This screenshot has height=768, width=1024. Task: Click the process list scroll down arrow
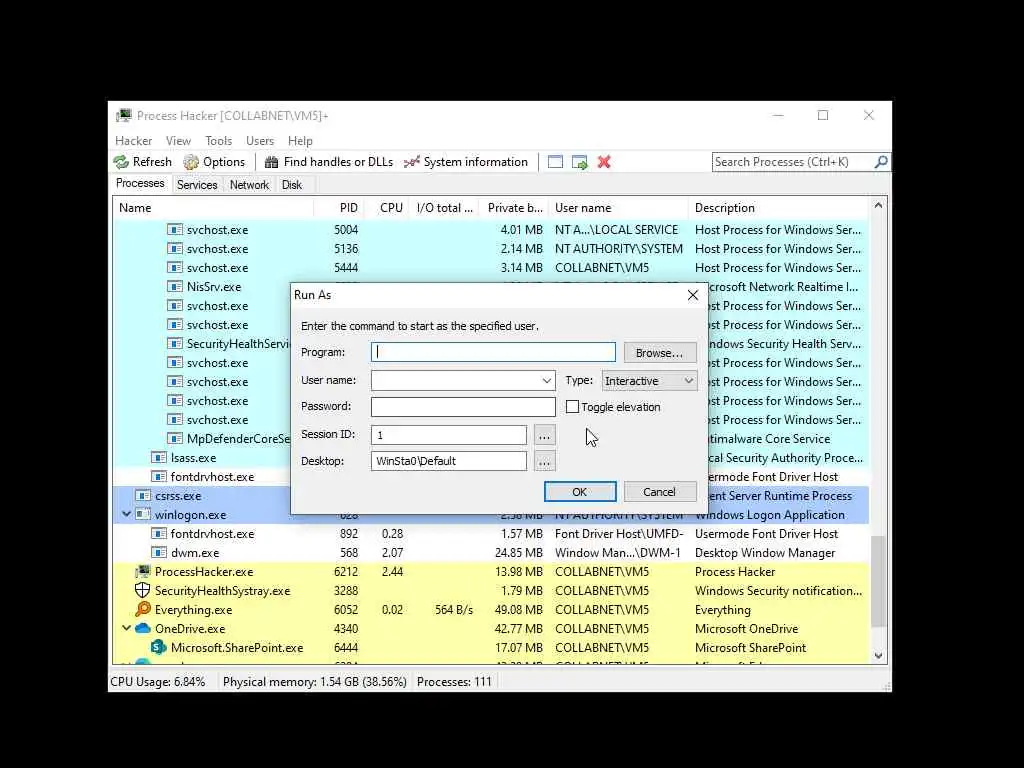(x=878, y=656)
